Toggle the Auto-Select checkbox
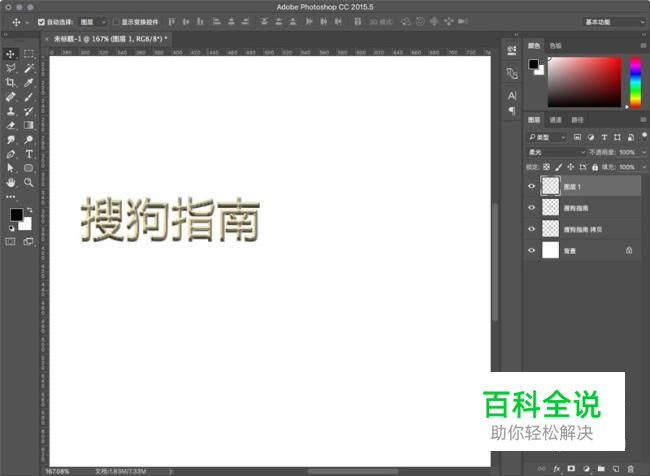 pyautogui.click(x=41, y=22)
